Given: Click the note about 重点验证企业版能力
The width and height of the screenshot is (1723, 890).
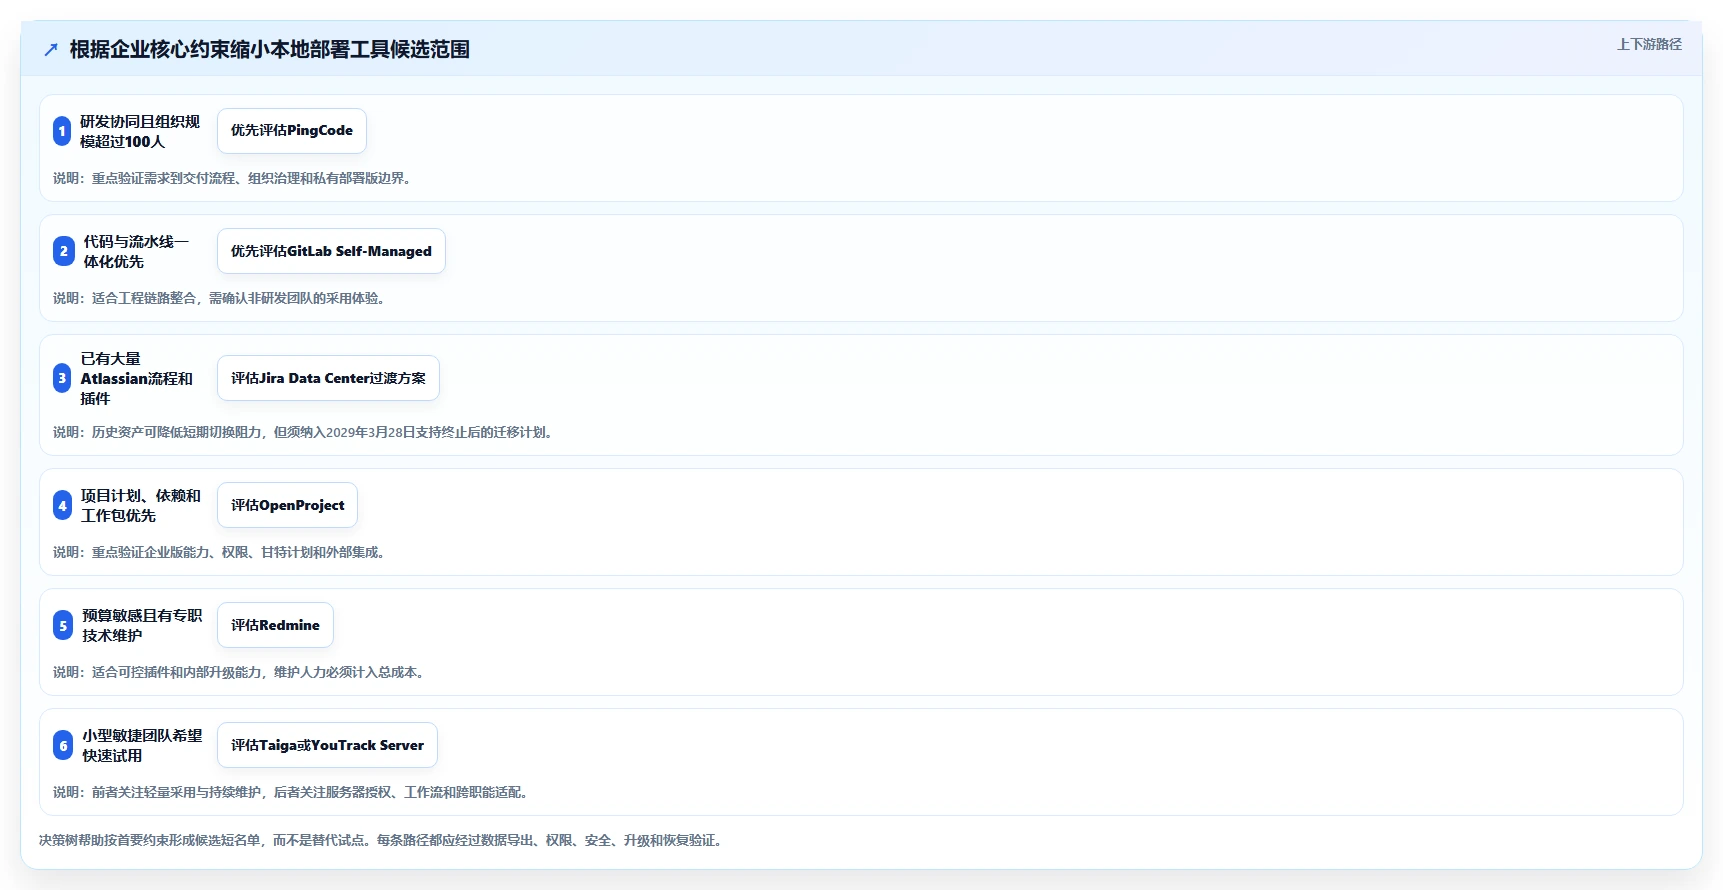Looking at the screenshot, I should click(x=220, y=552).
